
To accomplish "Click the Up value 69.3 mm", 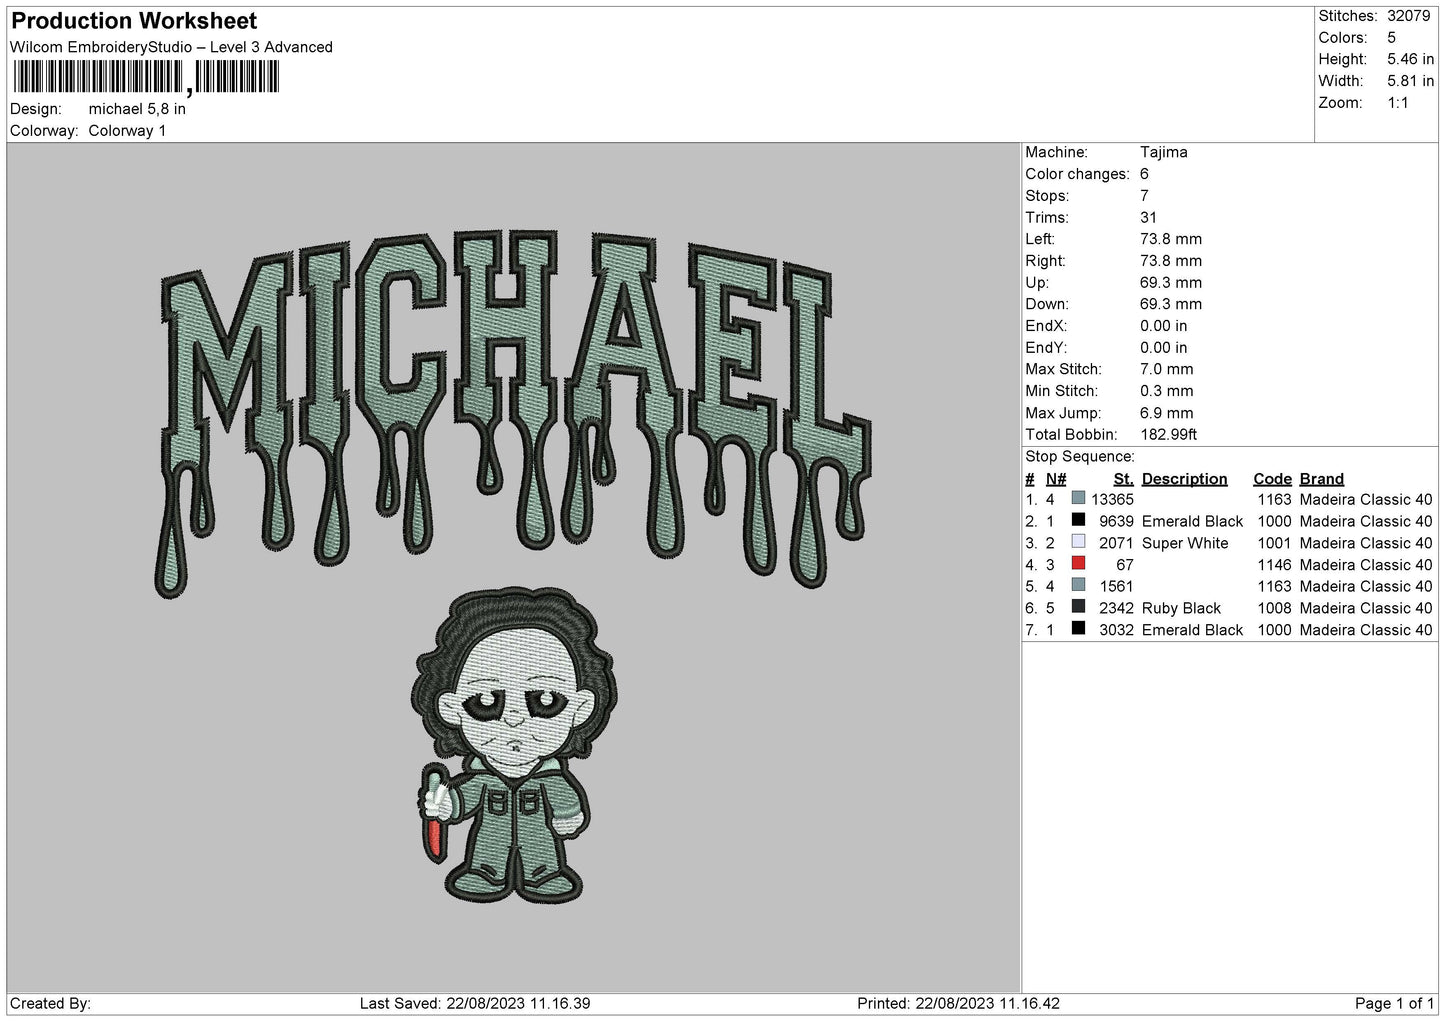I will coord(1171,283).
